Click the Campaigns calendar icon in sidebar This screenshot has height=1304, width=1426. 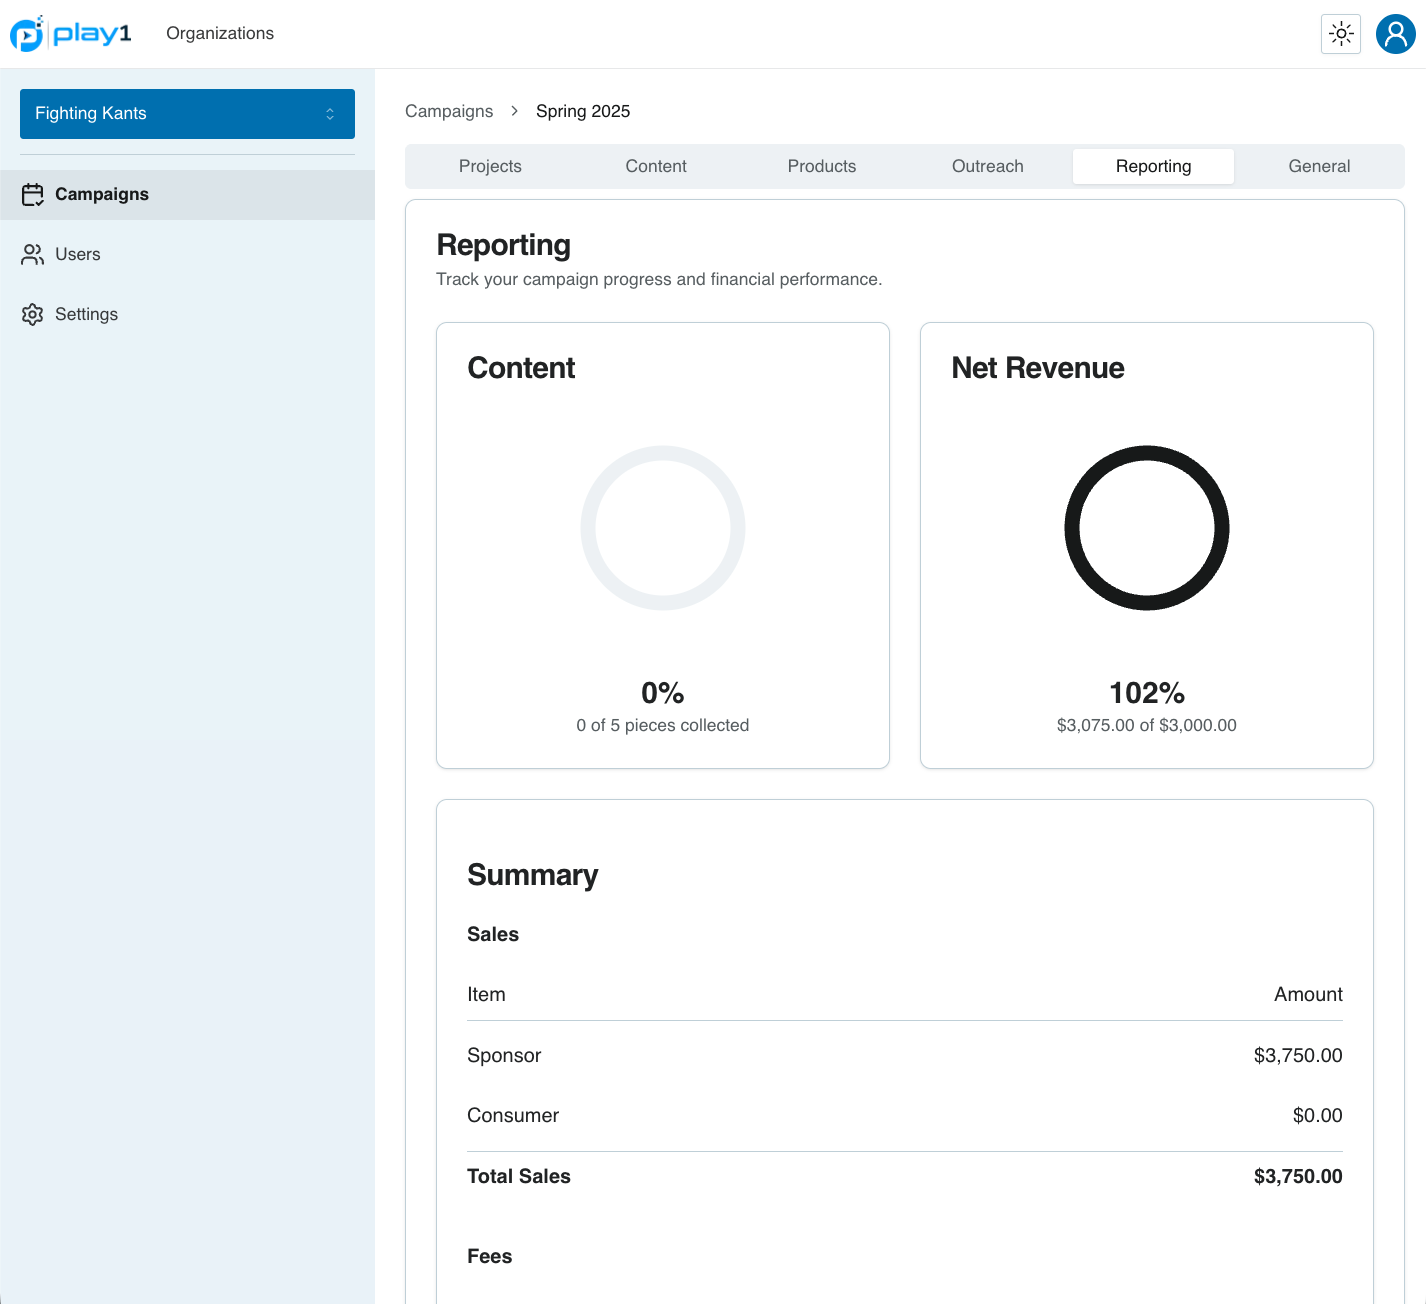click(x=33, y=194)
